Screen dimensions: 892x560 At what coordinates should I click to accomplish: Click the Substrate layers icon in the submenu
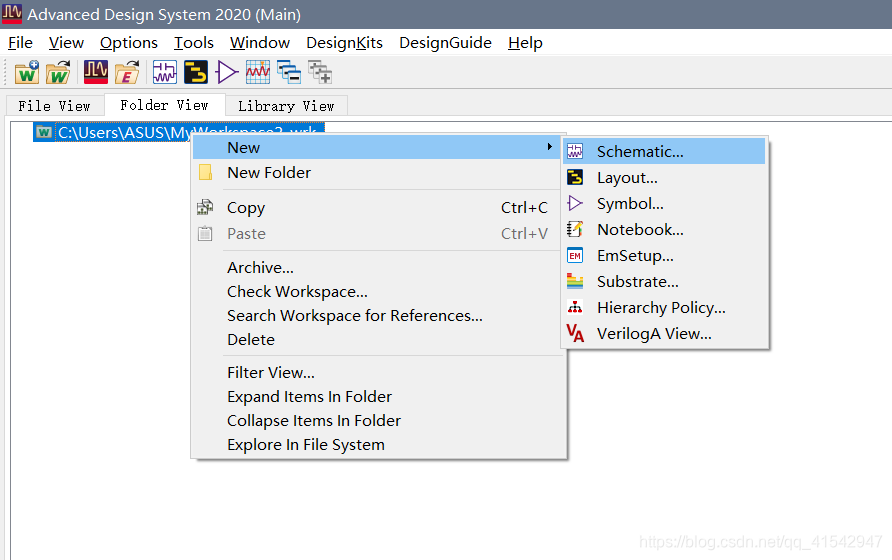coord(575,281)
